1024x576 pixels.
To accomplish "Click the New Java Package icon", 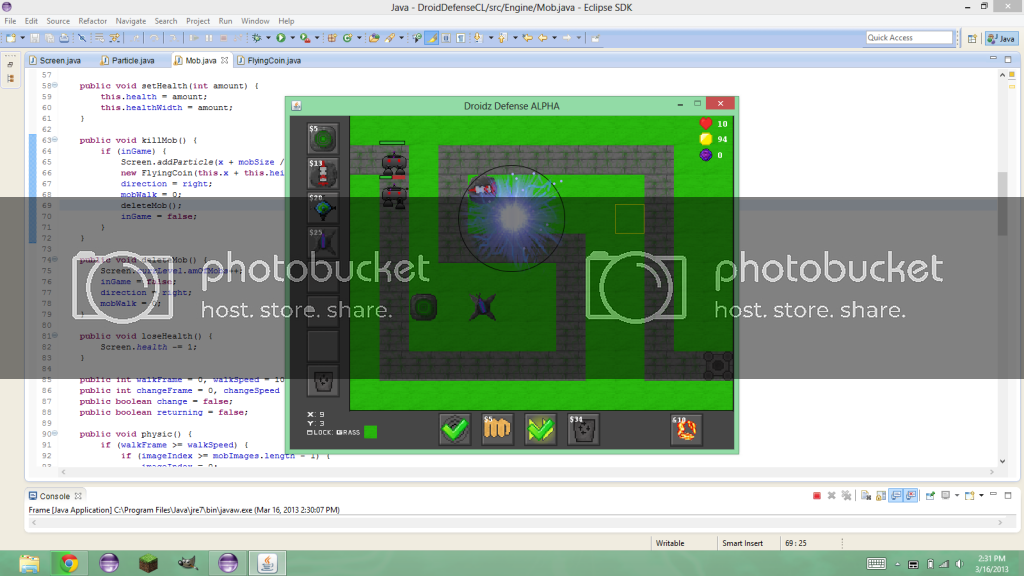I will 332,38.
